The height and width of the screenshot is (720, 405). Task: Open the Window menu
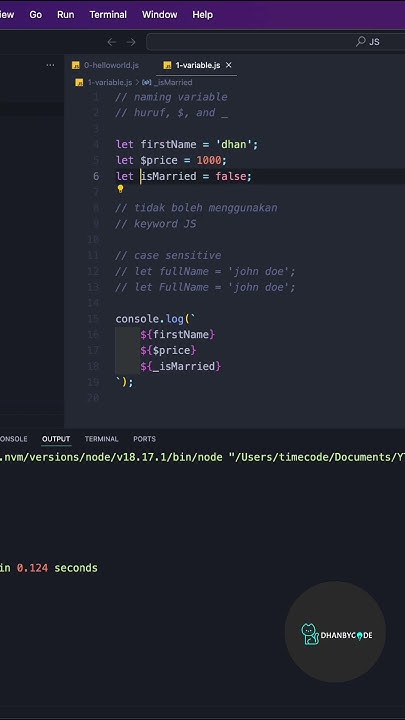pos(159,15)
